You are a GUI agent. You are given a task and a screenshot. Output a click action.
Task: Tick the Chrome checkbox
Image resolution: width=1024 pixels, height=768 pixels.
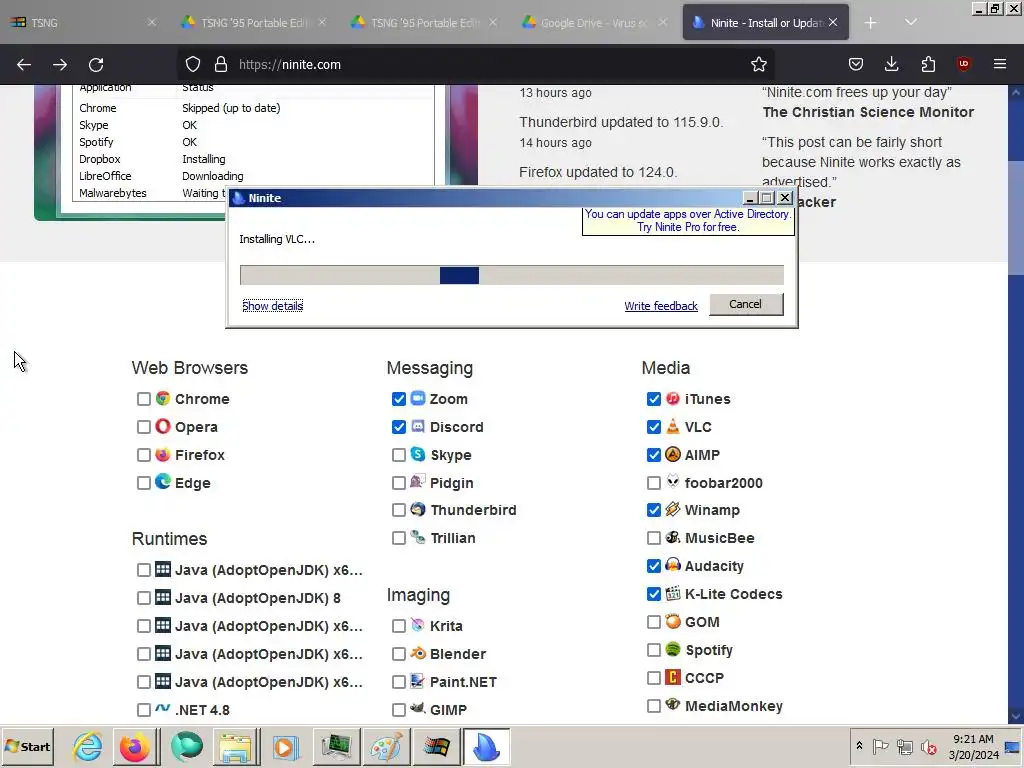click(x=144, y=399)
